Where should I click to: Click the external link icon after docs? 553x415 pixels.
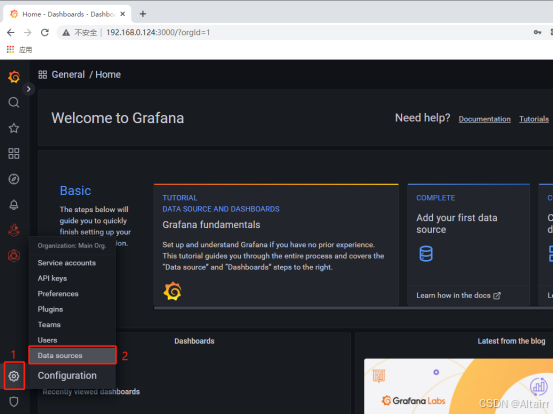pos(497,295)
